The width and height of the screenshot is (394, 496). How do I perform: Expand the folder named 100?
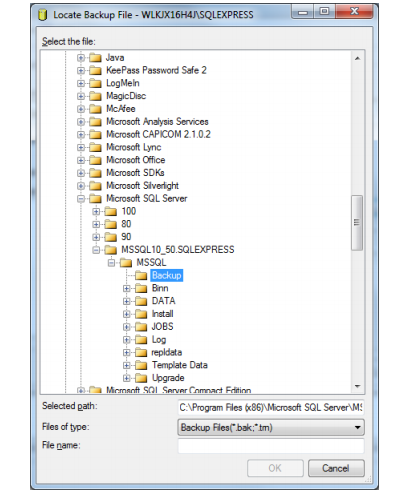click(96, 212)
